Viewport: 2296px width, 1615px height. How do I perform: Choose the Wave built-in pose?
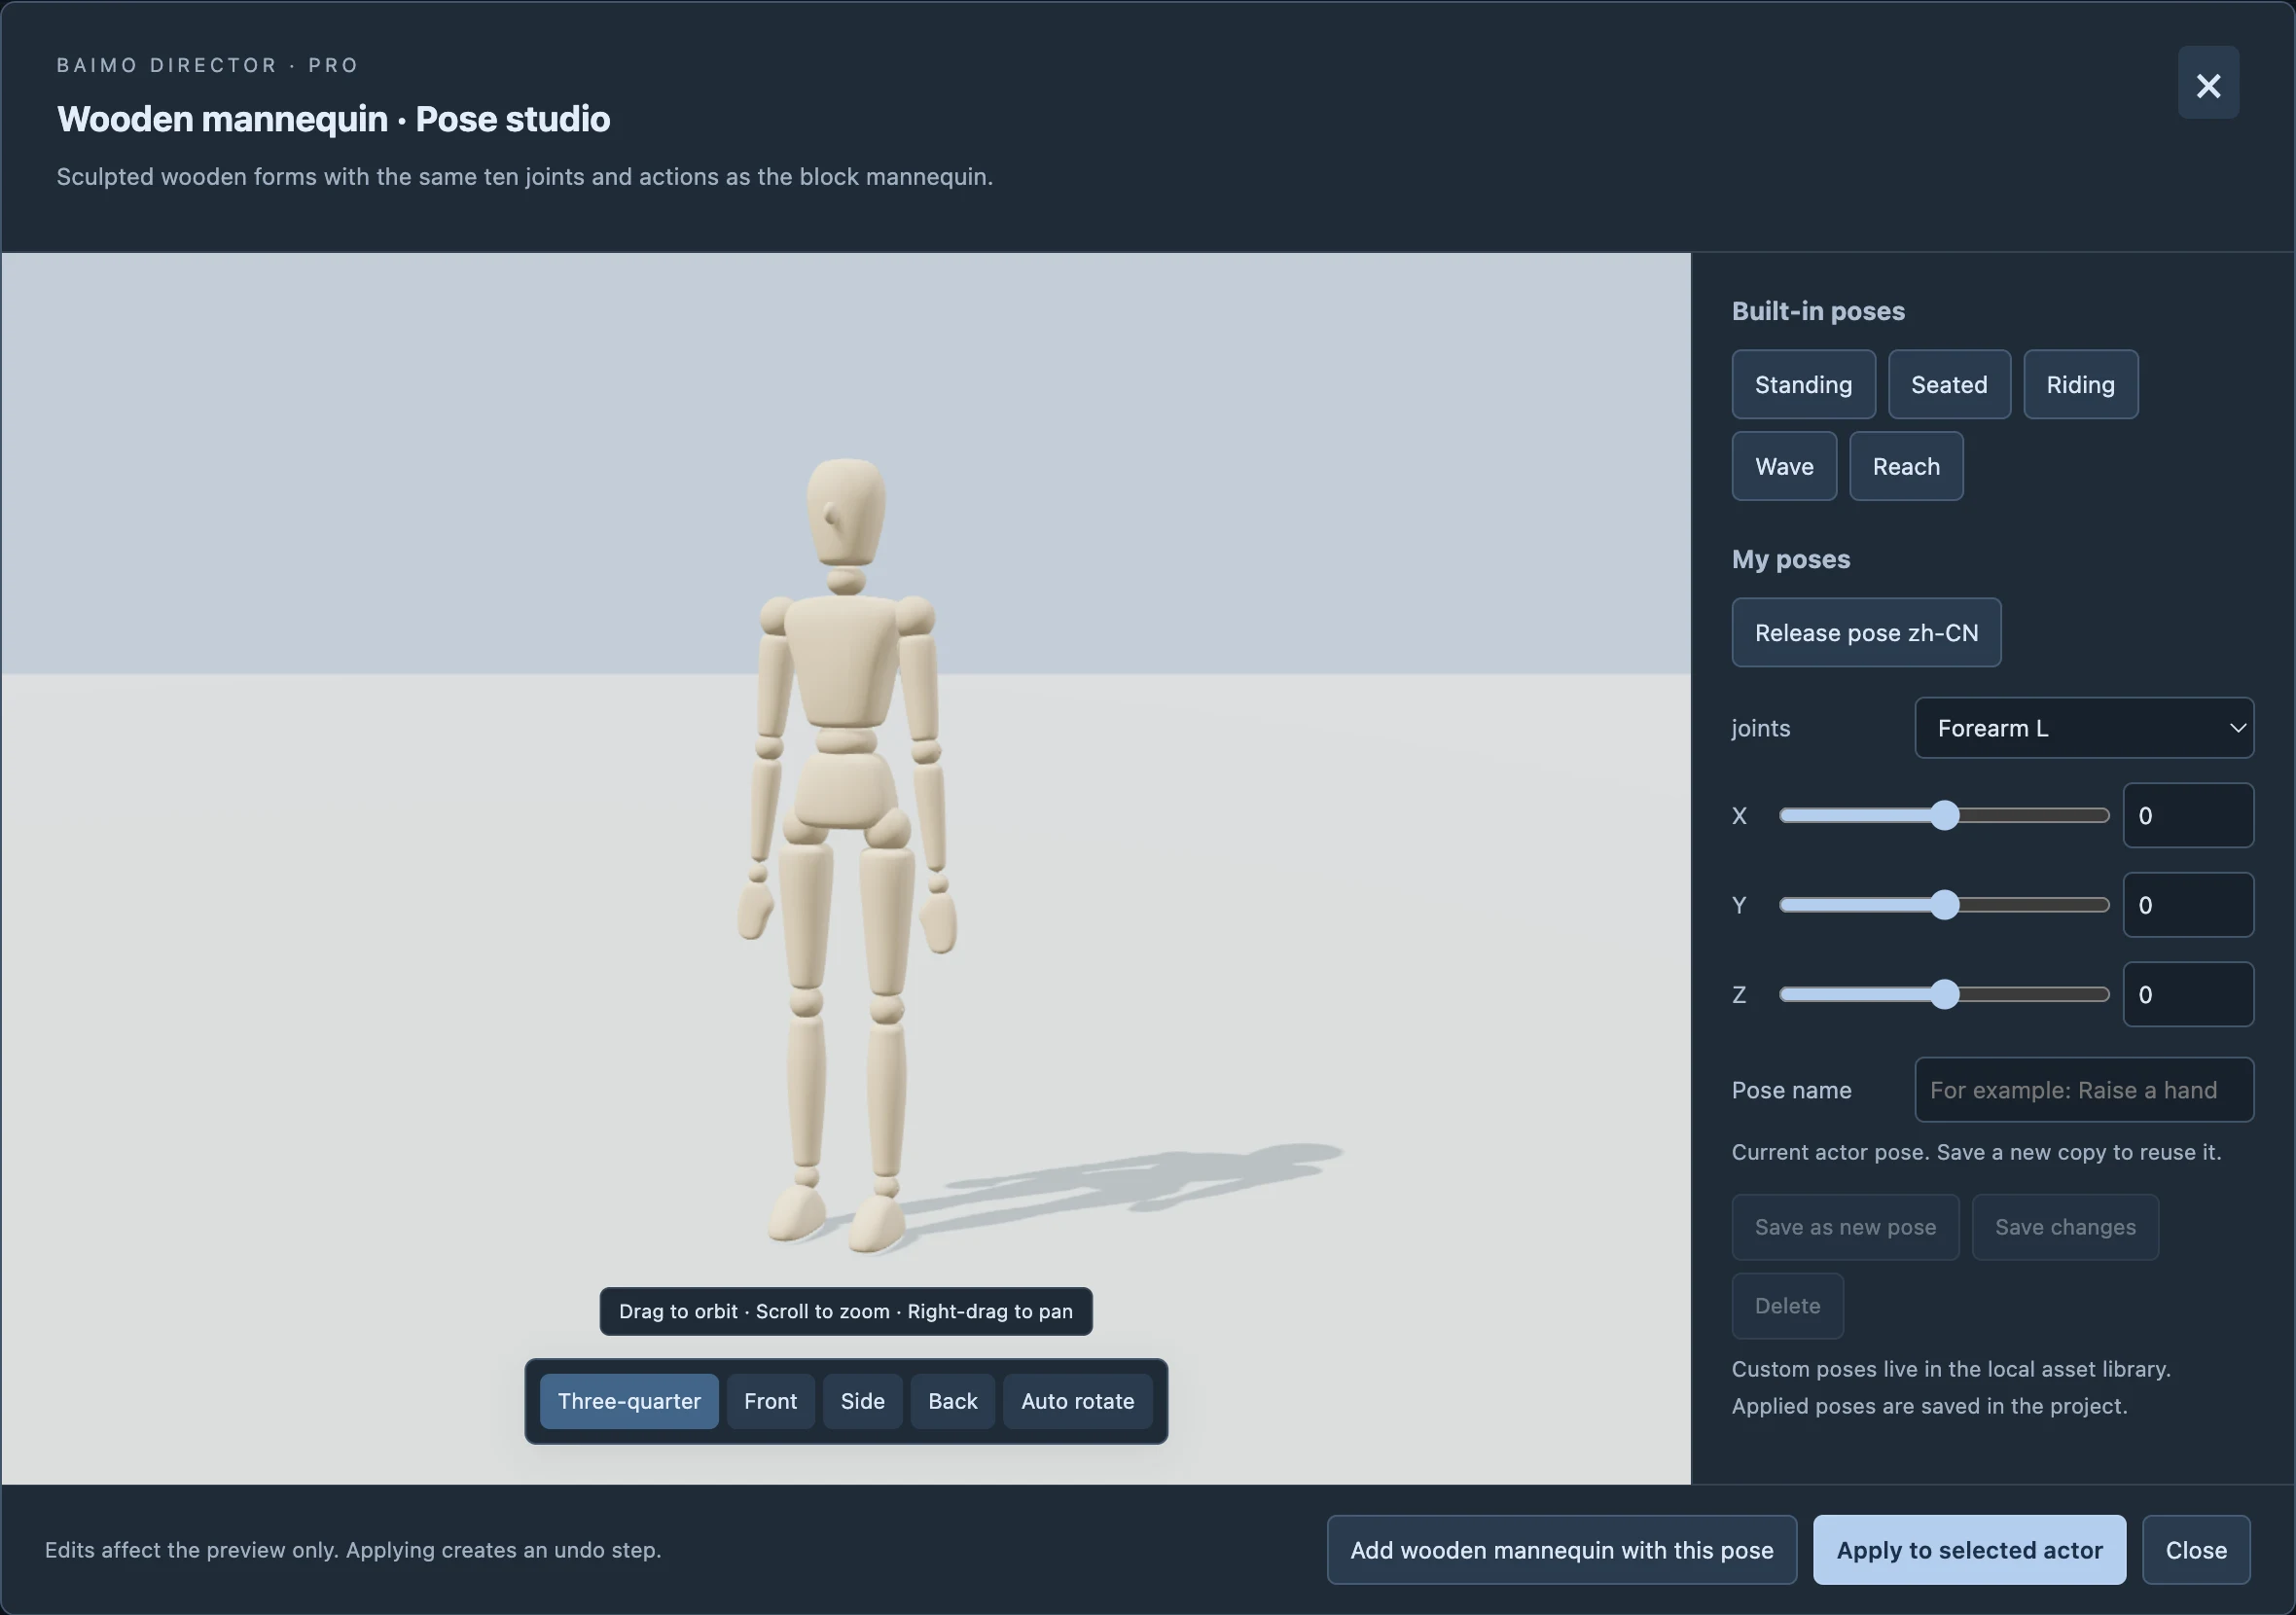point(1784,466)
